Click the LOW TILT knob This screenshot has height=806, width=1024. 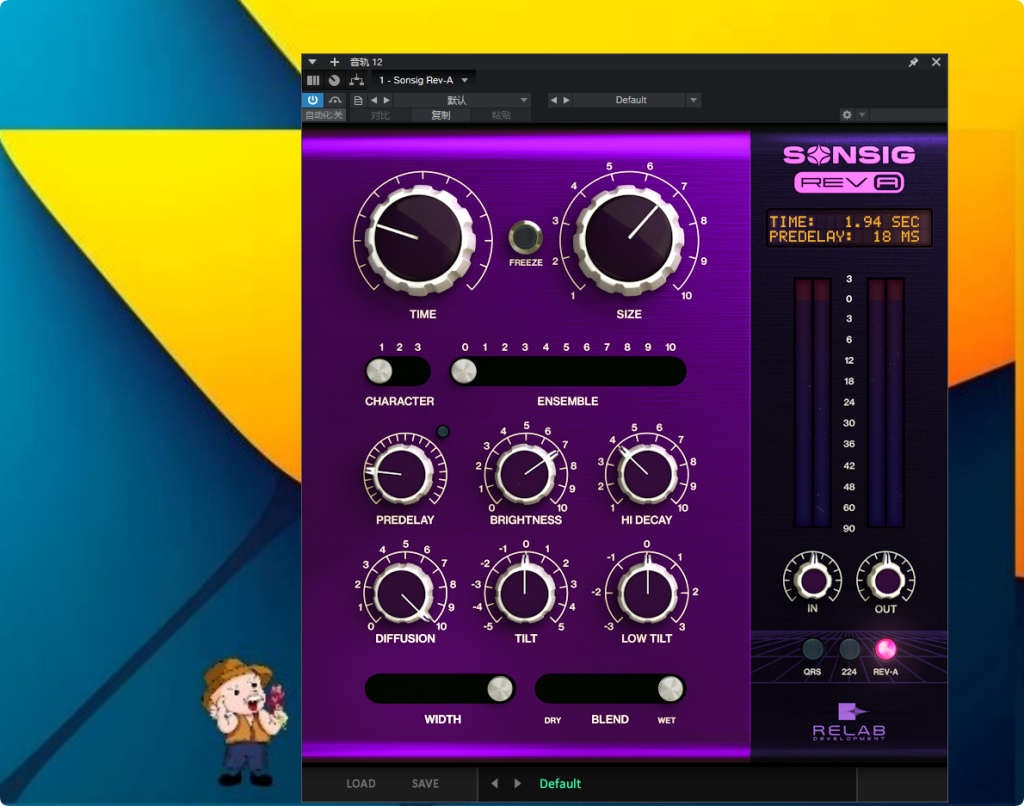click(647, 593)
